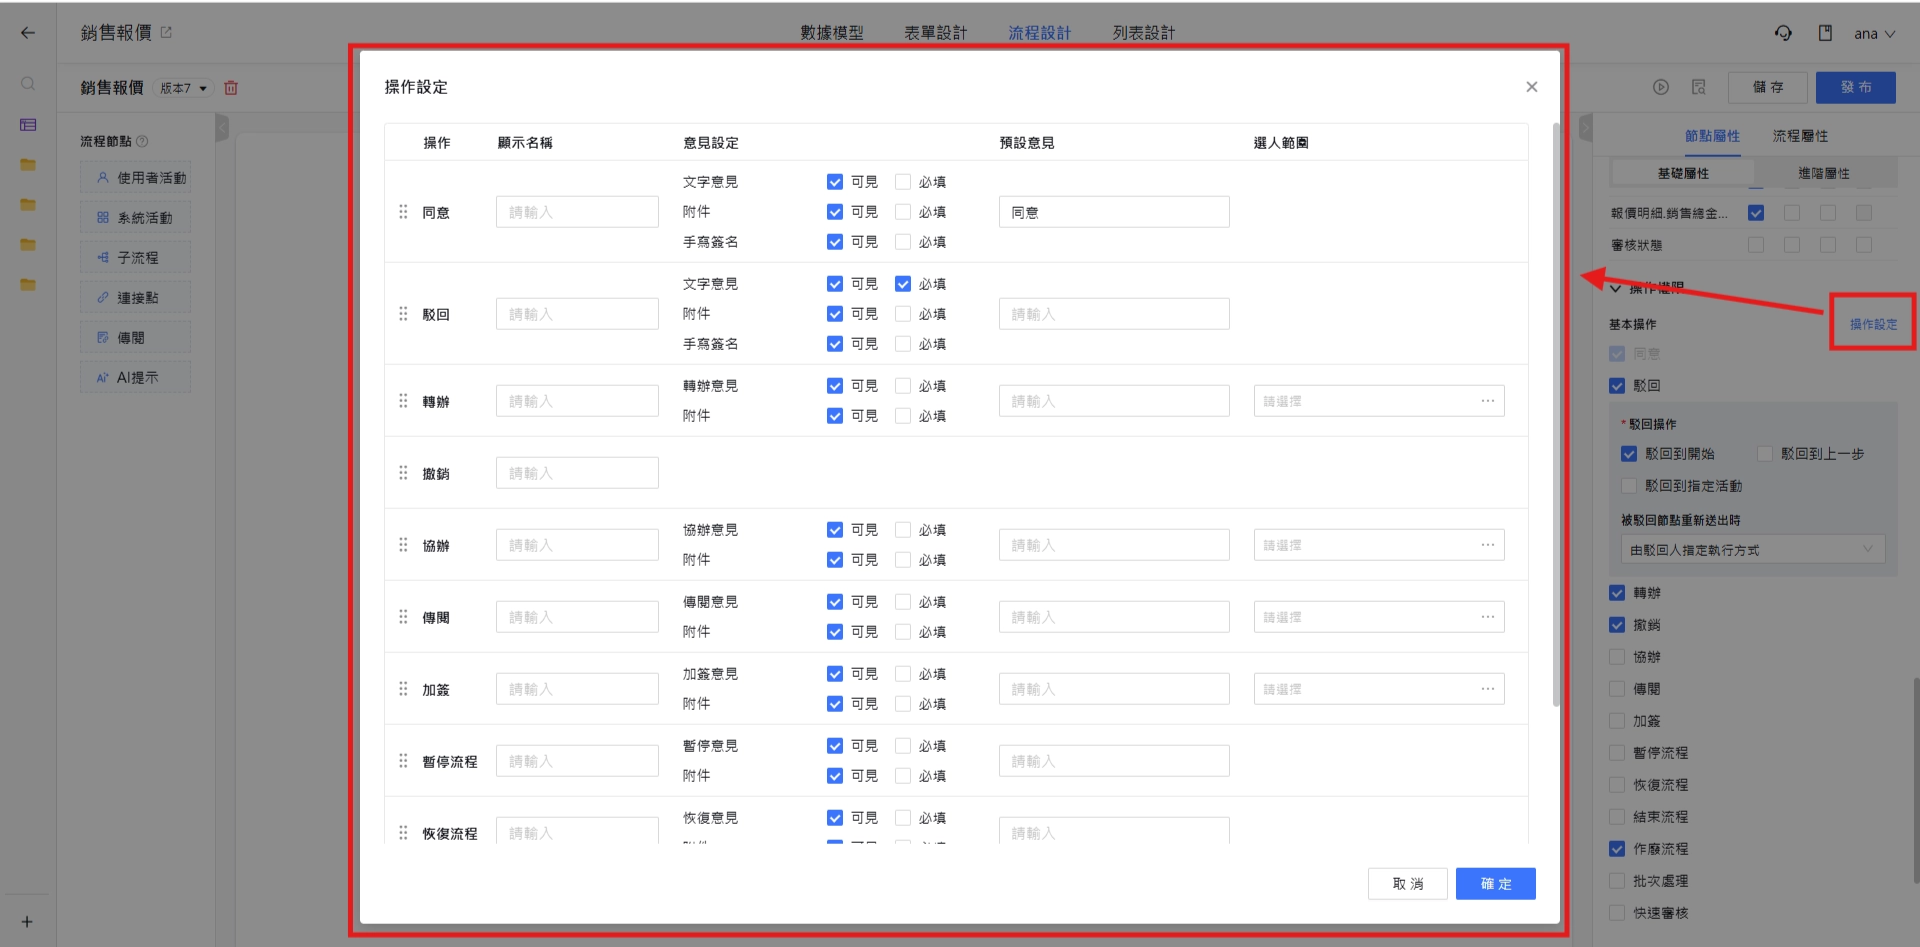Switch to 進階屬性 tab
Screen dimensions: 1920x947
(x=1824, y=173)
